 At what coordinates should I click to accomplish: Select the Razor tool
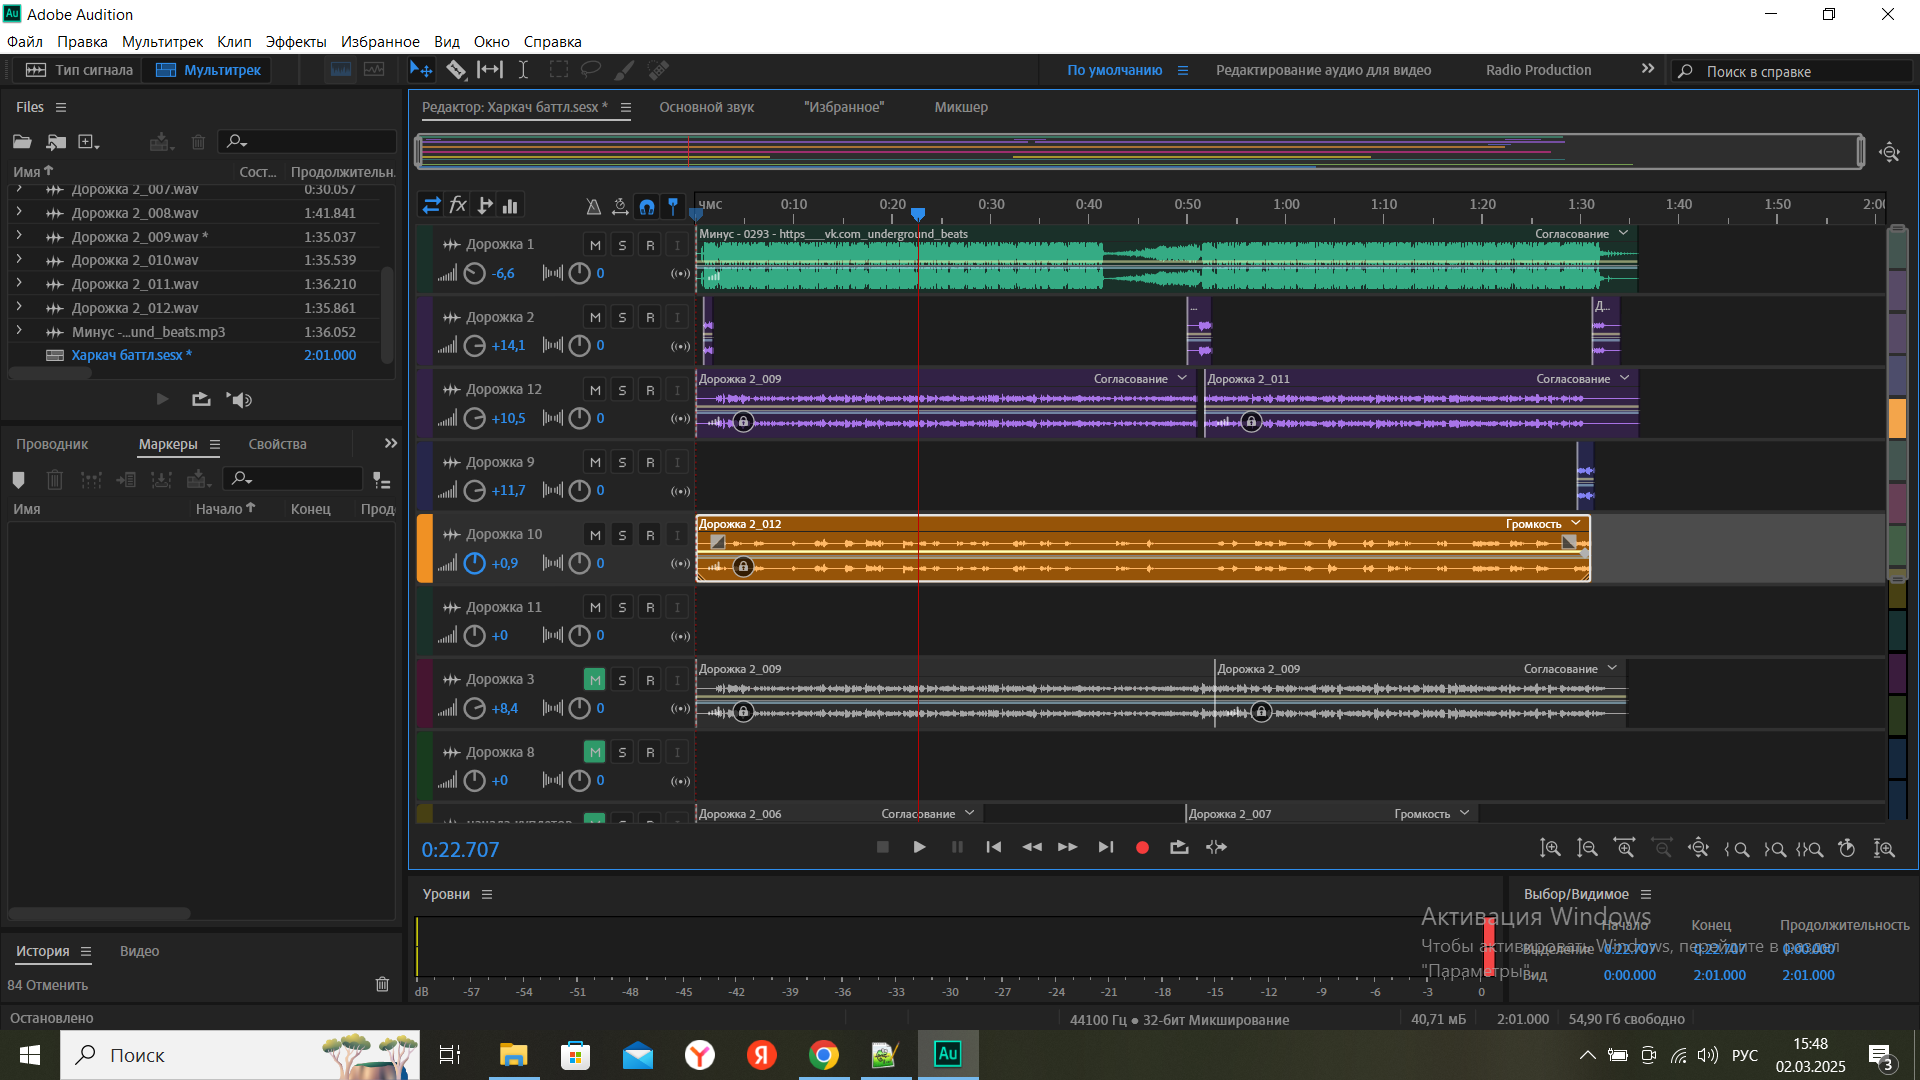click(456, 70)
